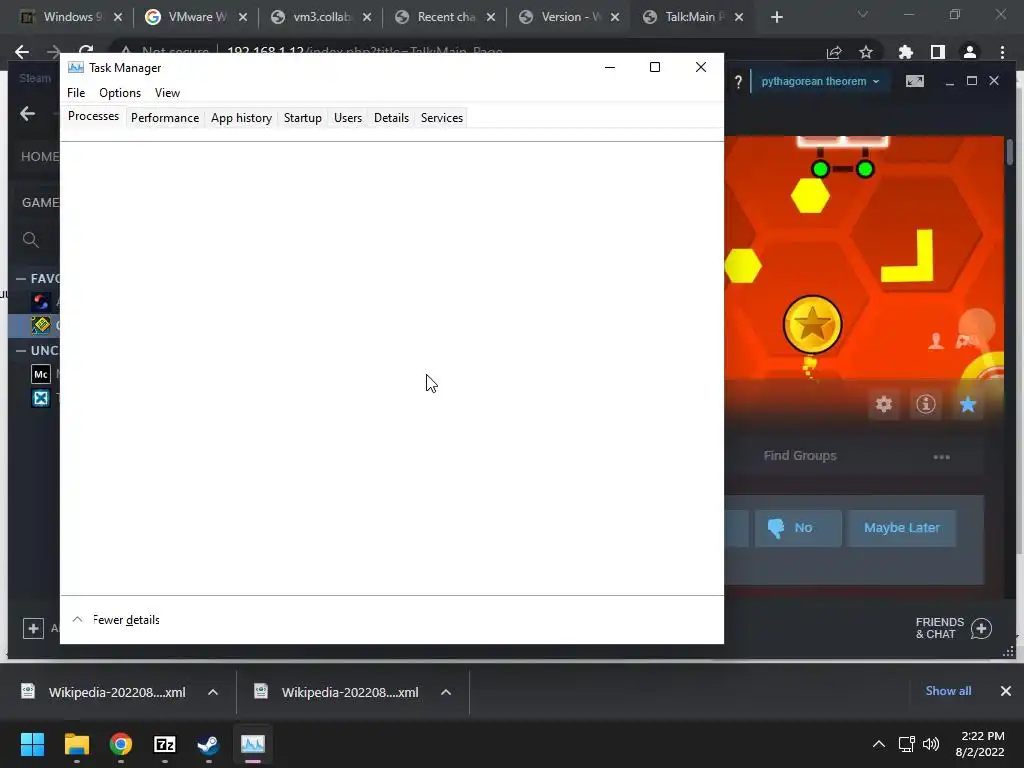Expand options for first Wikipedia xml download
The width and height of the screenshot is (1024, 768).
click(x=213, y=692)
